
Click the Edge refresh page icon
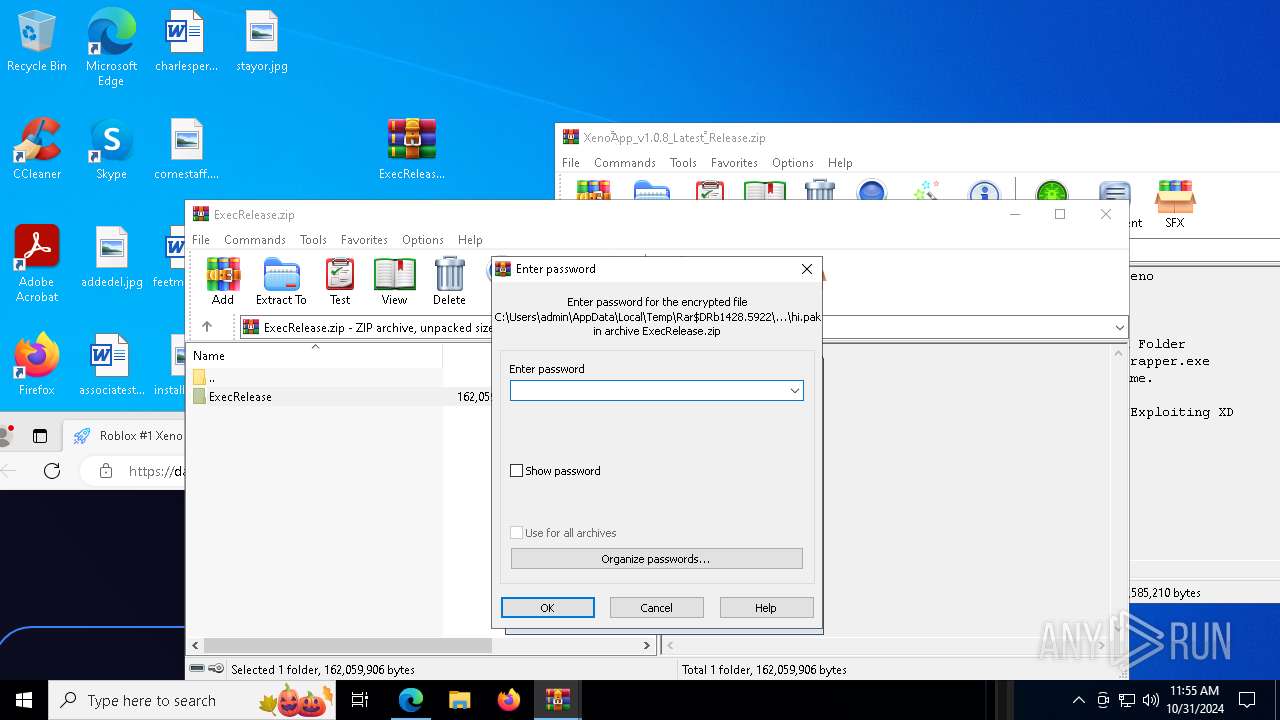(52, 471)
